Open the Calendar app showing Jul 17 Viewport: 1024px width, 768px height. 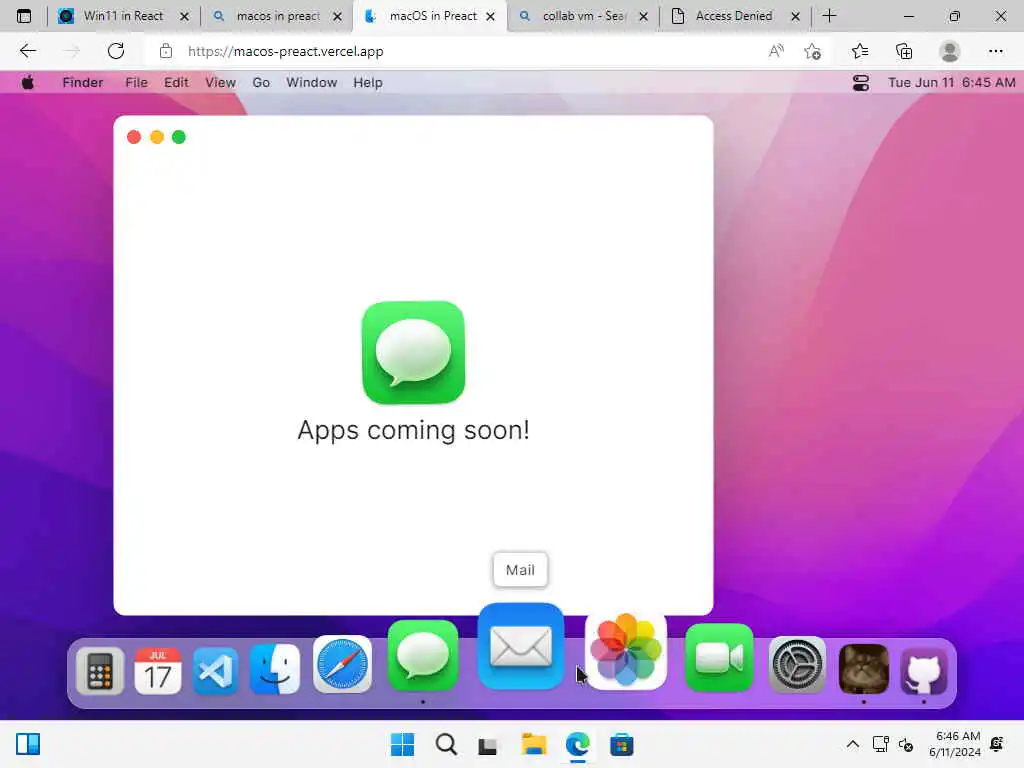pyautogui.click(x=157, y=670)
